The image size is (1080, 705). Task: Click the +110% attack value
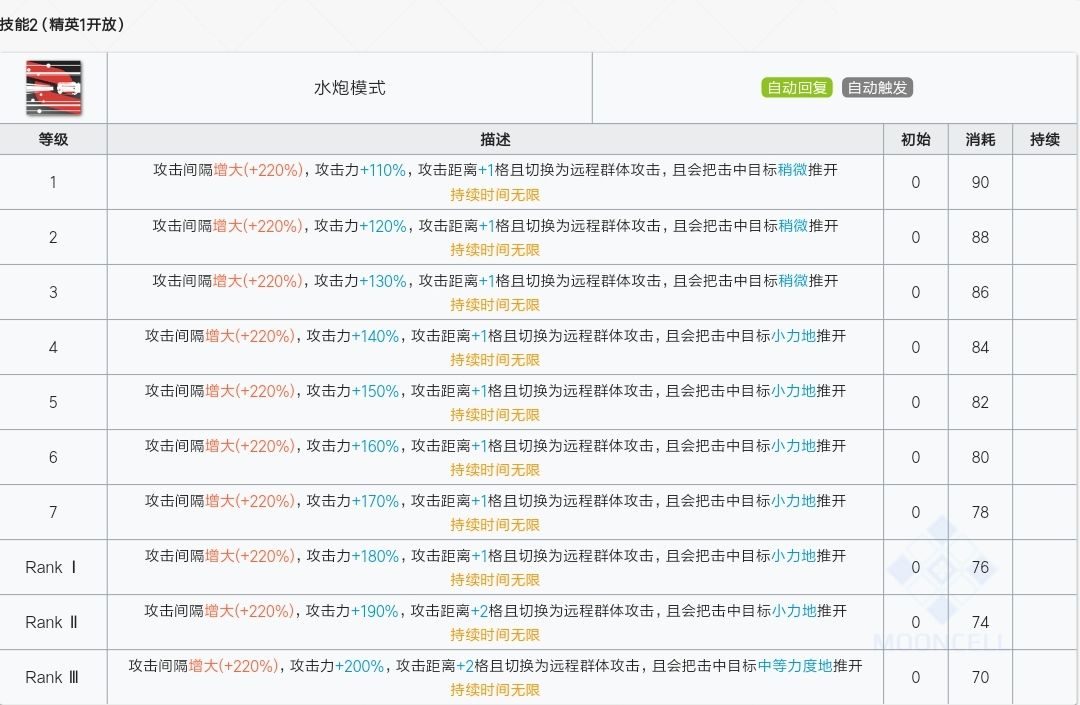pos(383,170)
